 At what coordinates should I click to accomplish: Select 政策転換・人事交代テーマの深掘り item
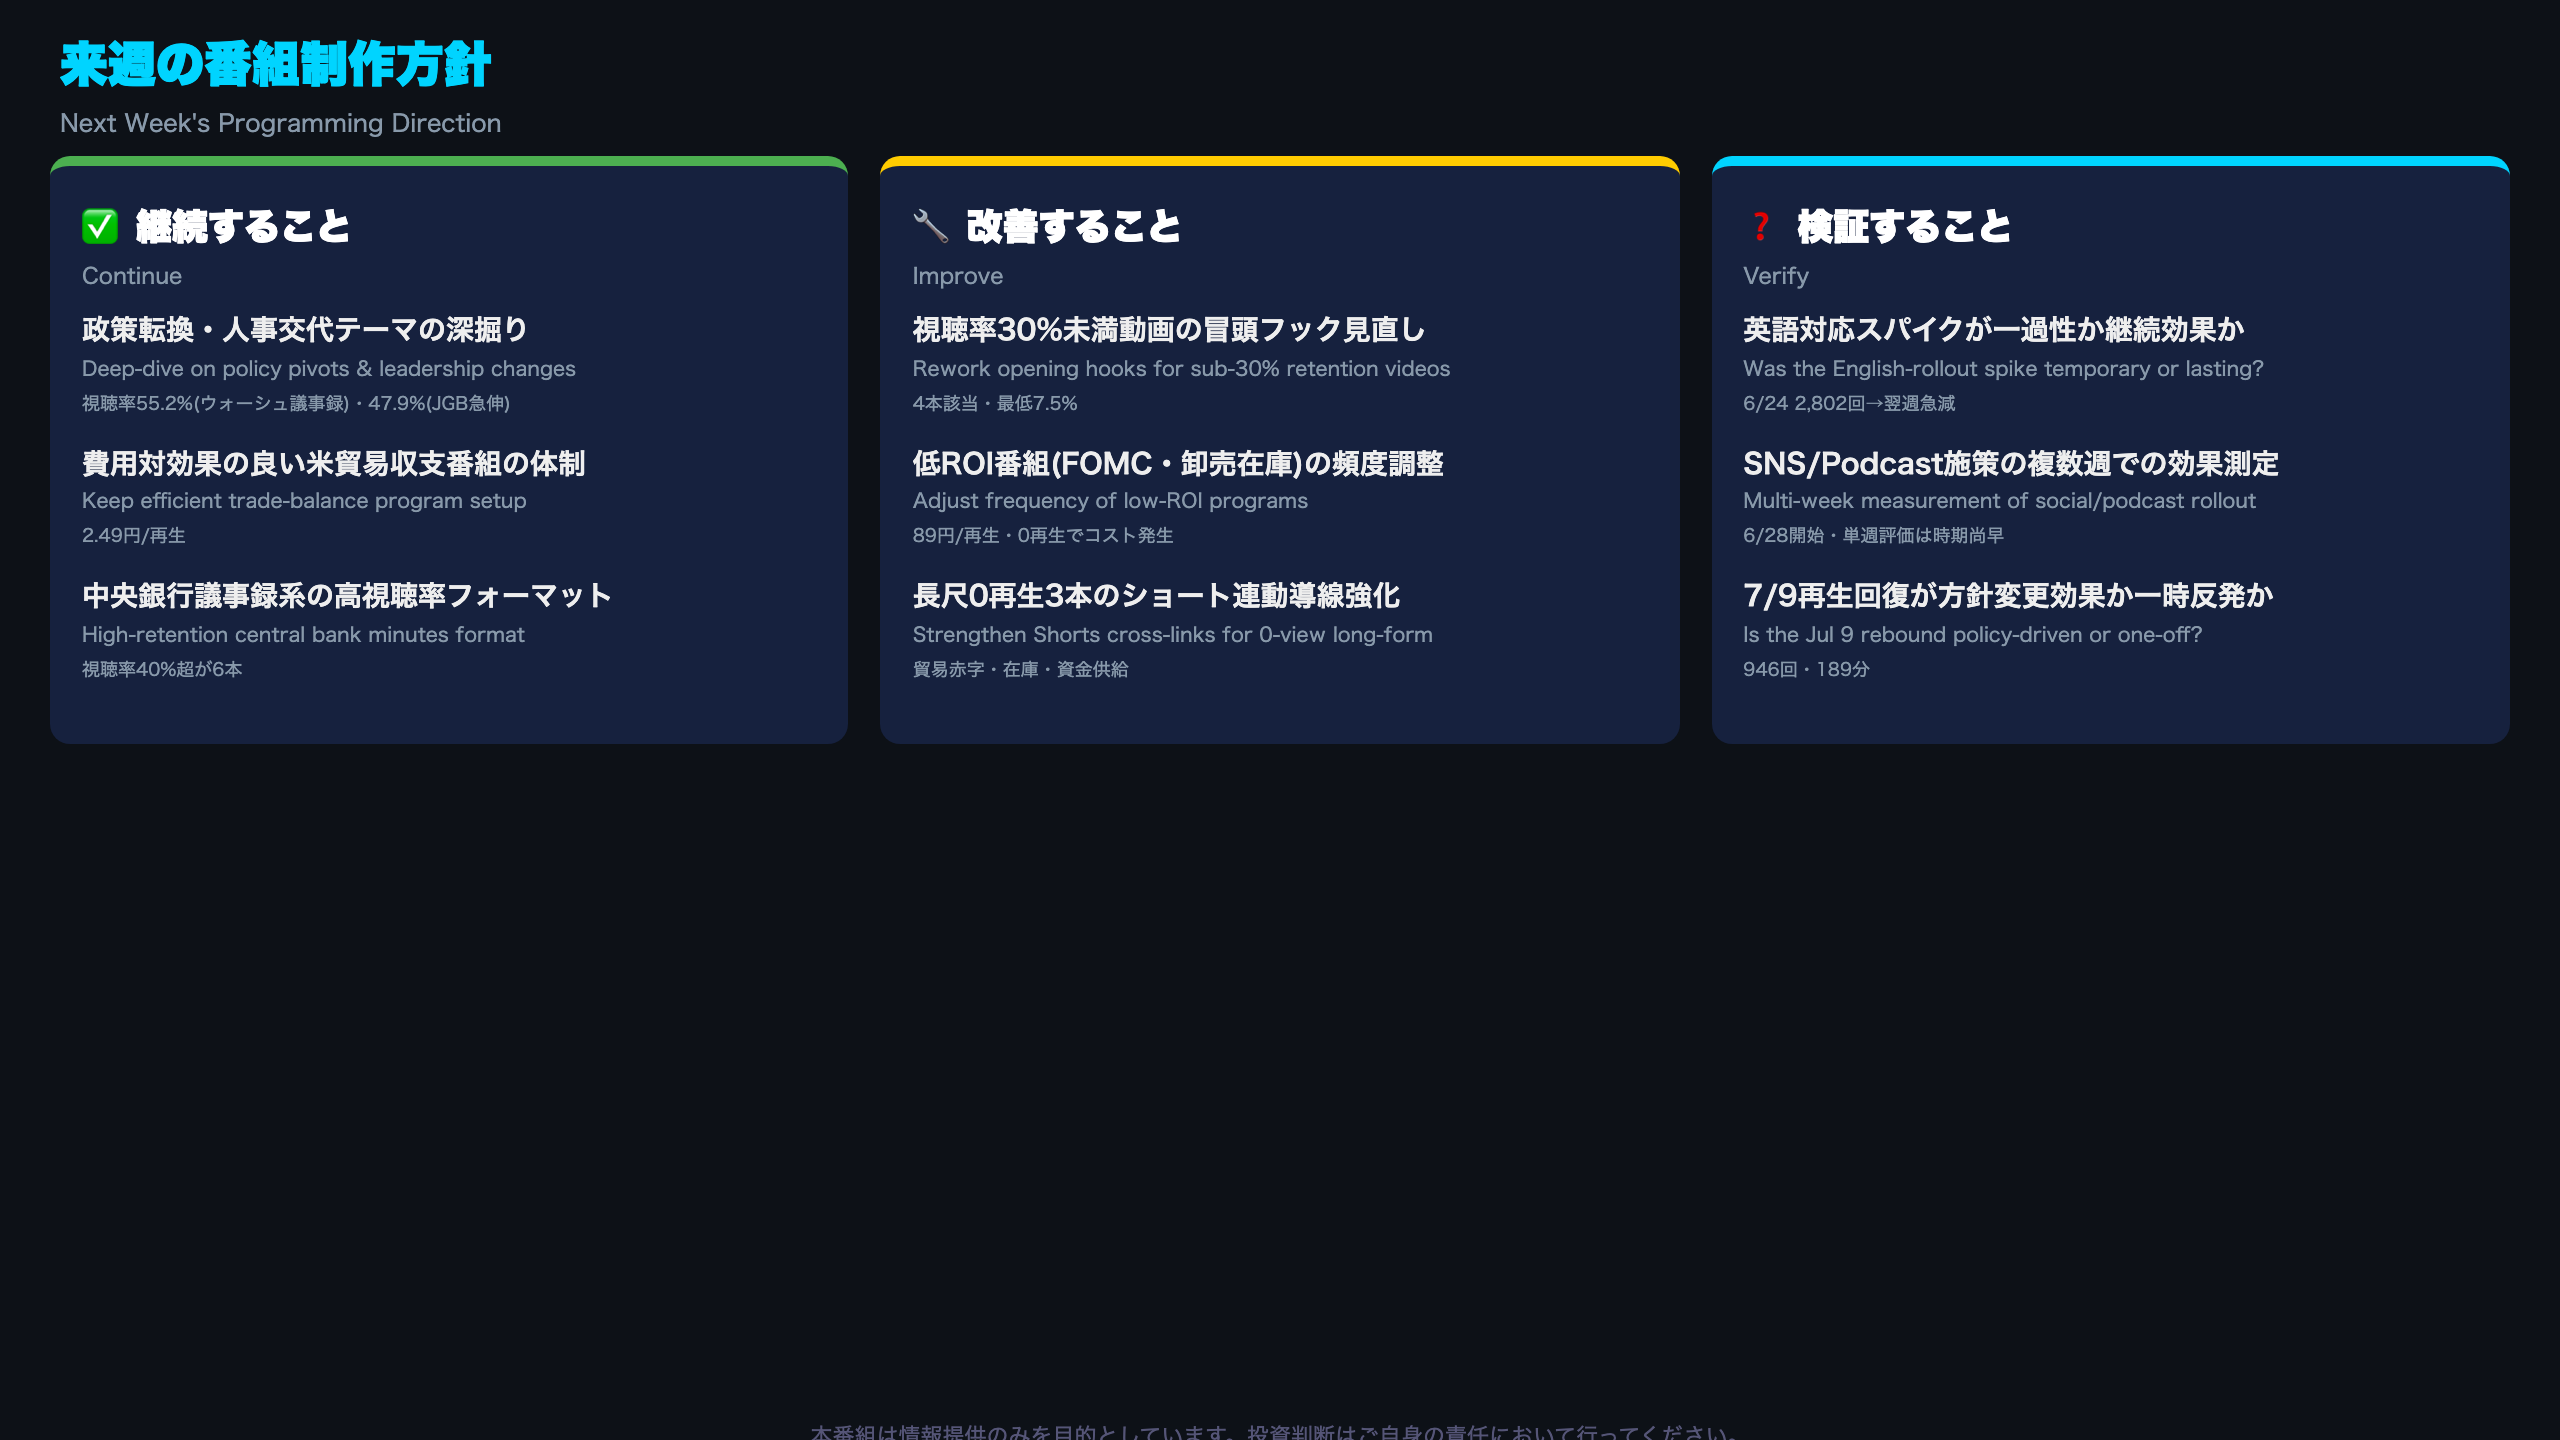tap(305, 329)
